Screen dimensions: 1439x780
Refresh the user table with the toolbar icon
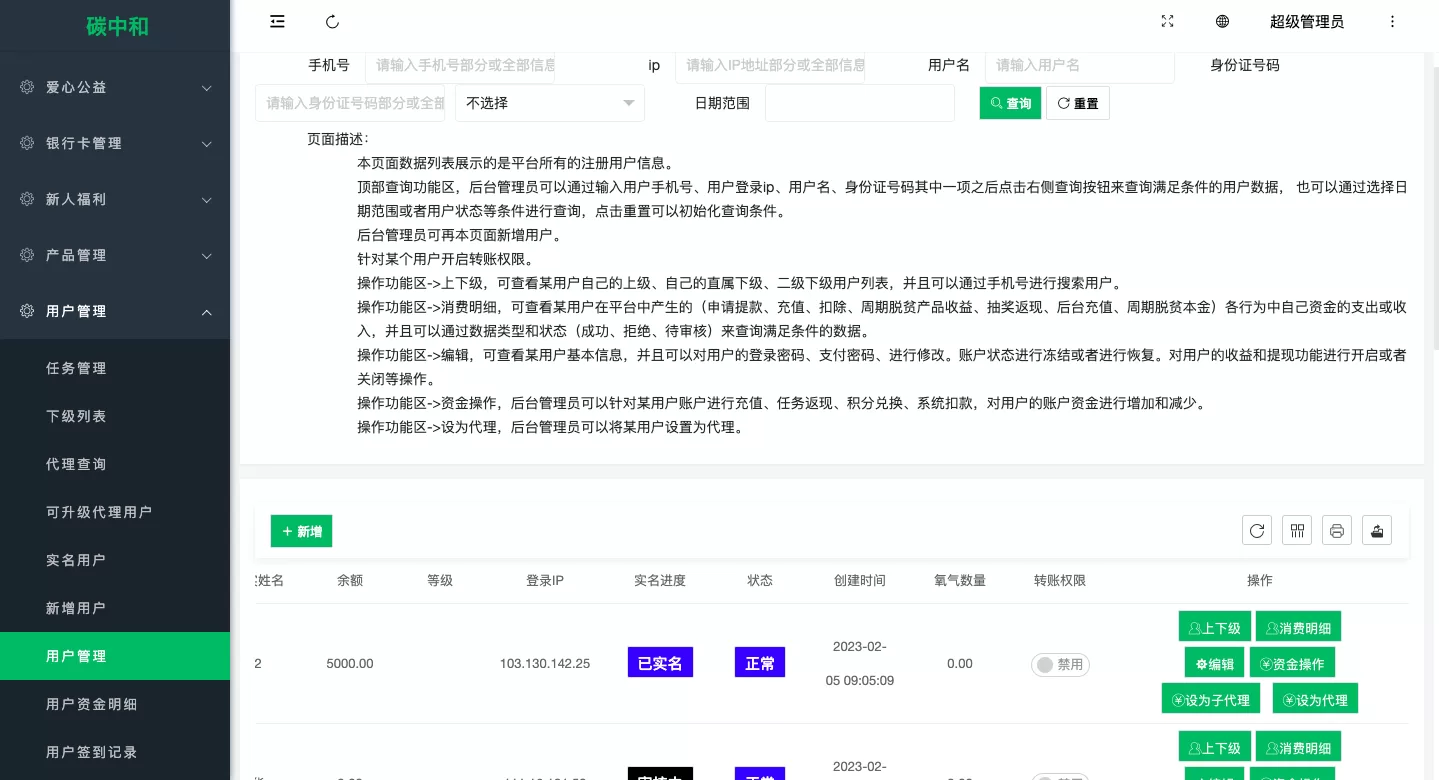pyautogui.click(x=1257, y=530)
